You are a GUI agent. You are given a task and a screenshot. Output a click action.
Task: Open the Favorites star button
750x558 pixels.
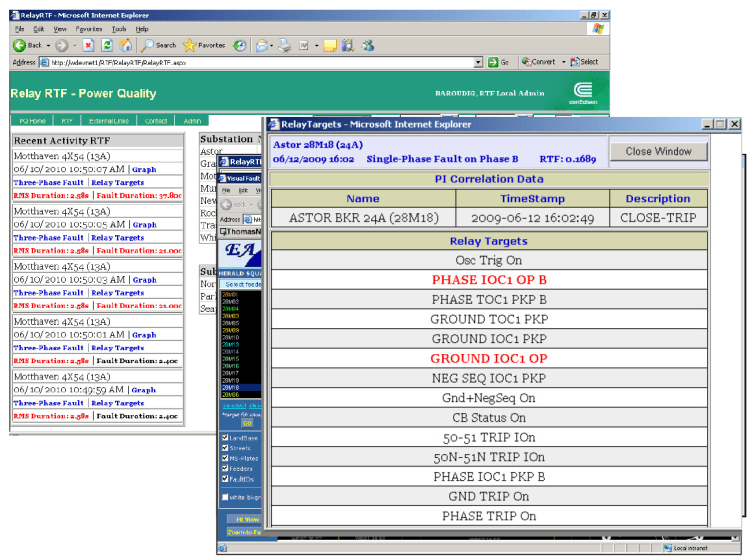204,45
